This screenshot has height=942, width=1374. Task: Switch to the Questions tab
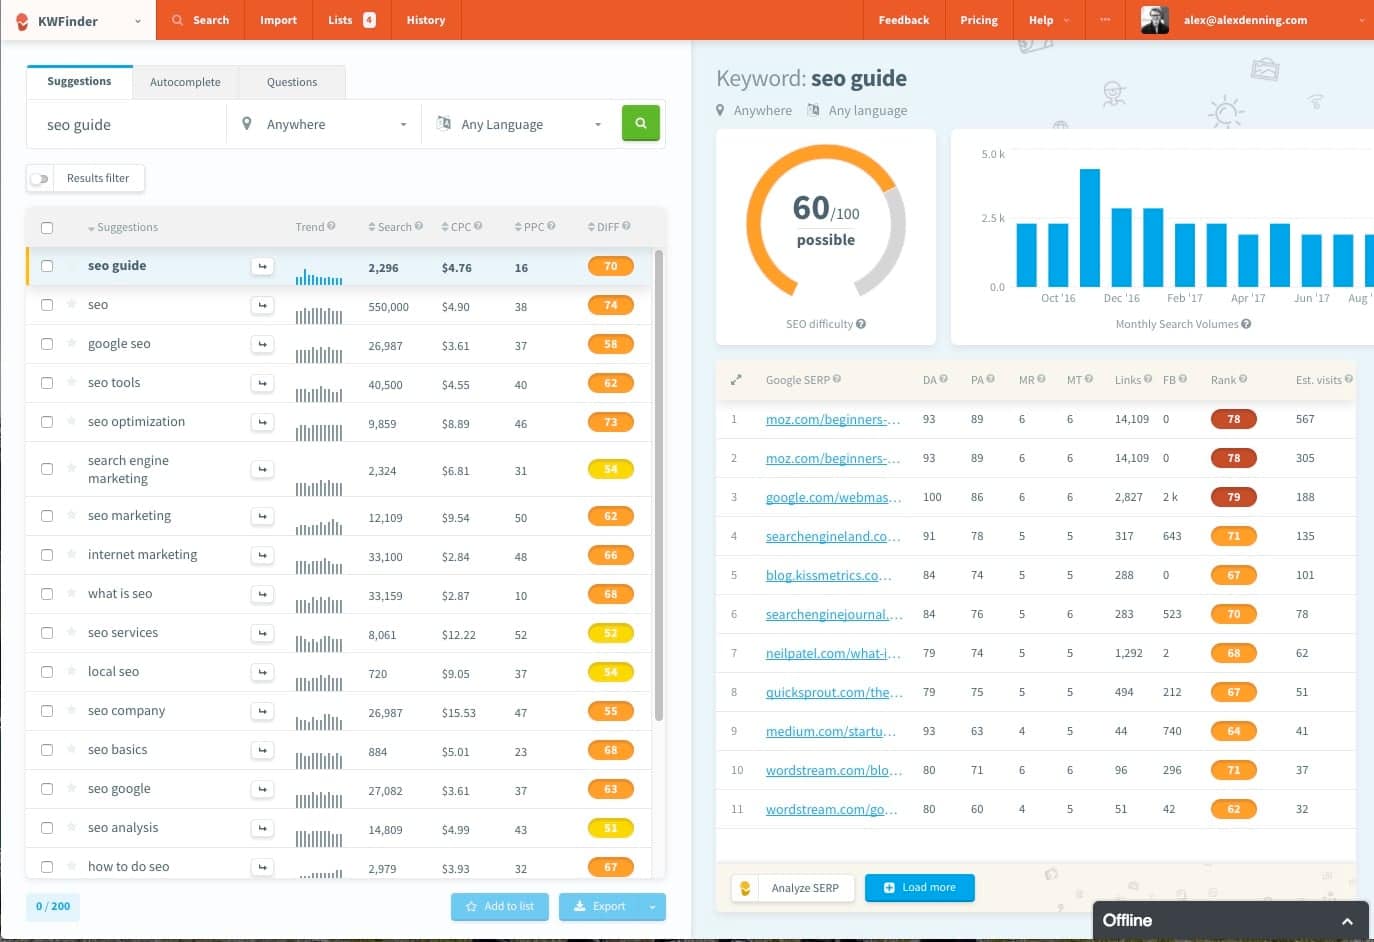[291, 82]
